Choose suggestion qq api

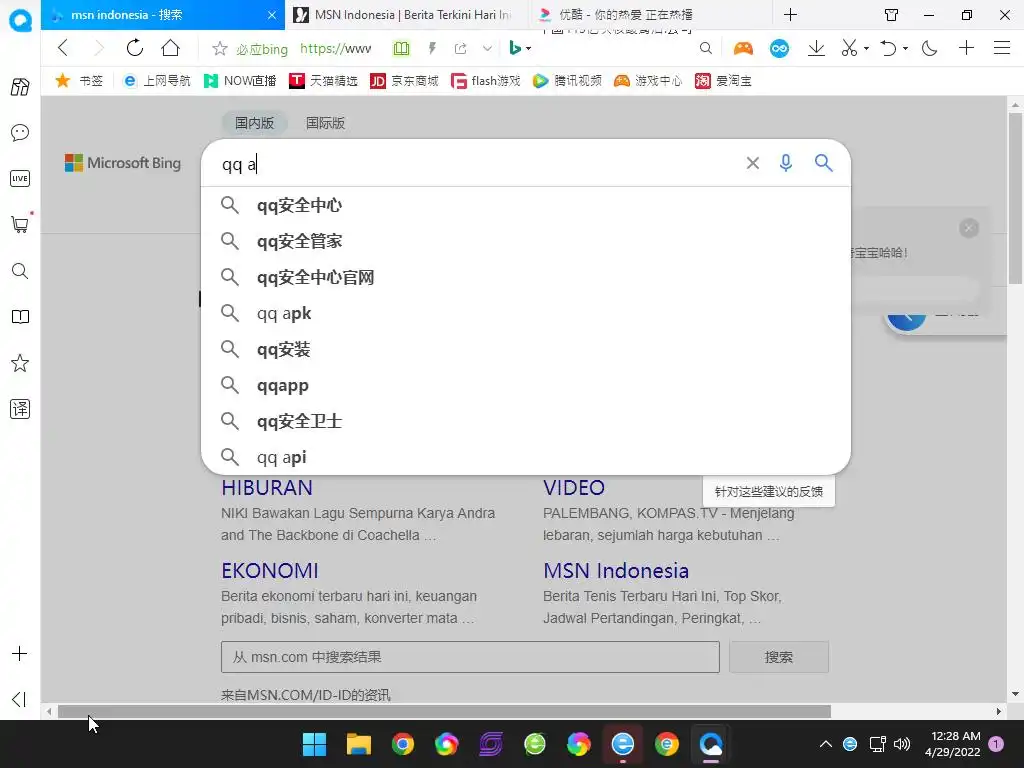[x=526, y=457]
